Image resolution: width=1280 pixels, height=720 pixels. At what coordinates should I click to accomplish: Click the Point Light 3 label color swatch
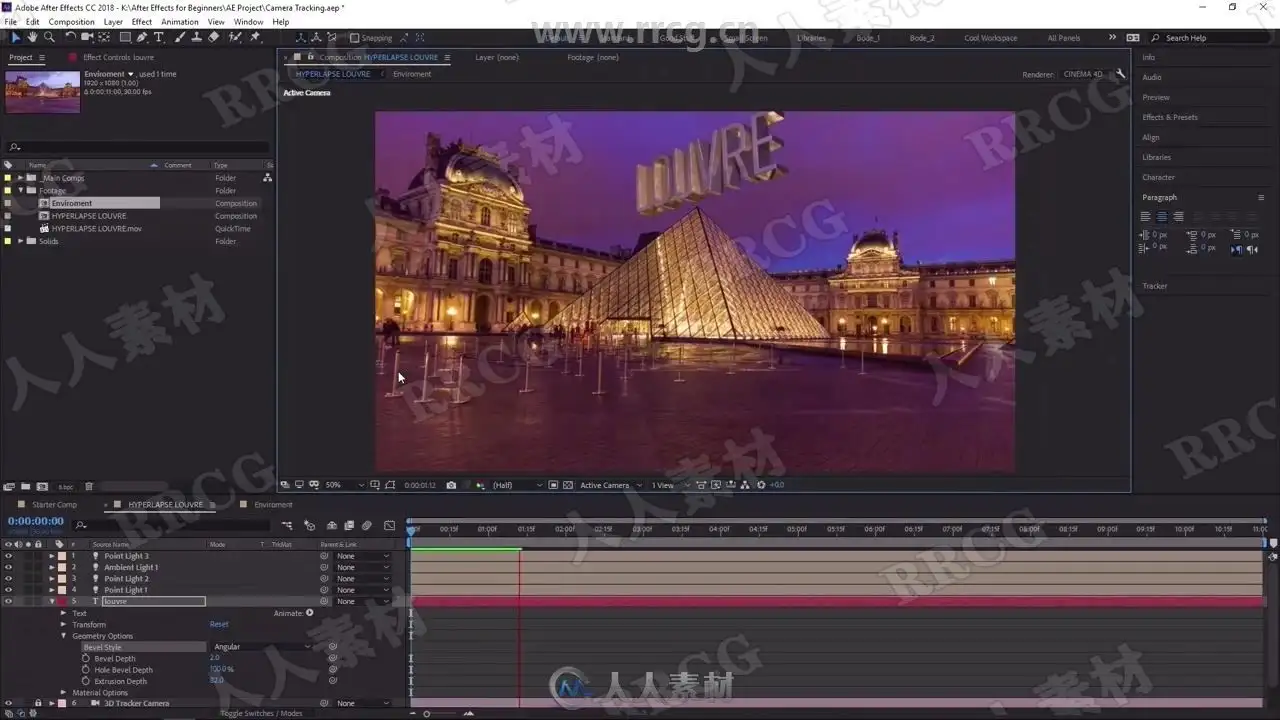click(x=62, y=556)
